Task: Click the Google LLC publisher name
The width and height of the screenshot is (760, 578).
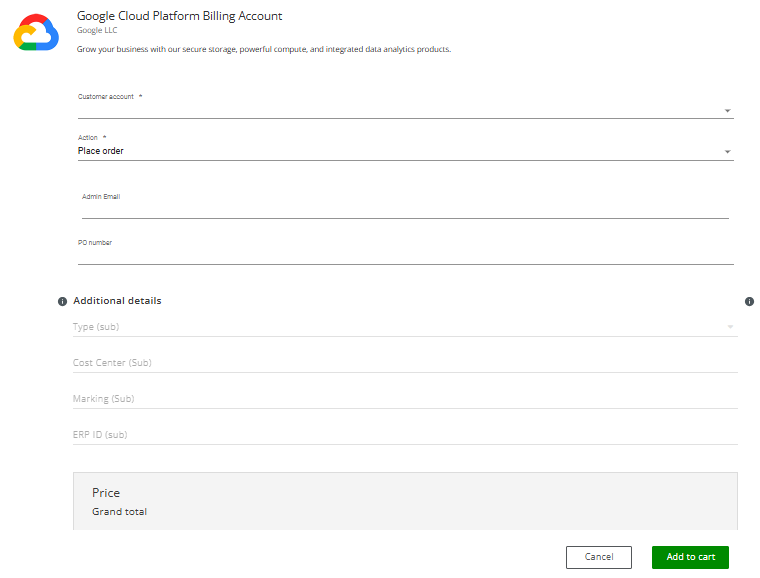Action: 97,30
